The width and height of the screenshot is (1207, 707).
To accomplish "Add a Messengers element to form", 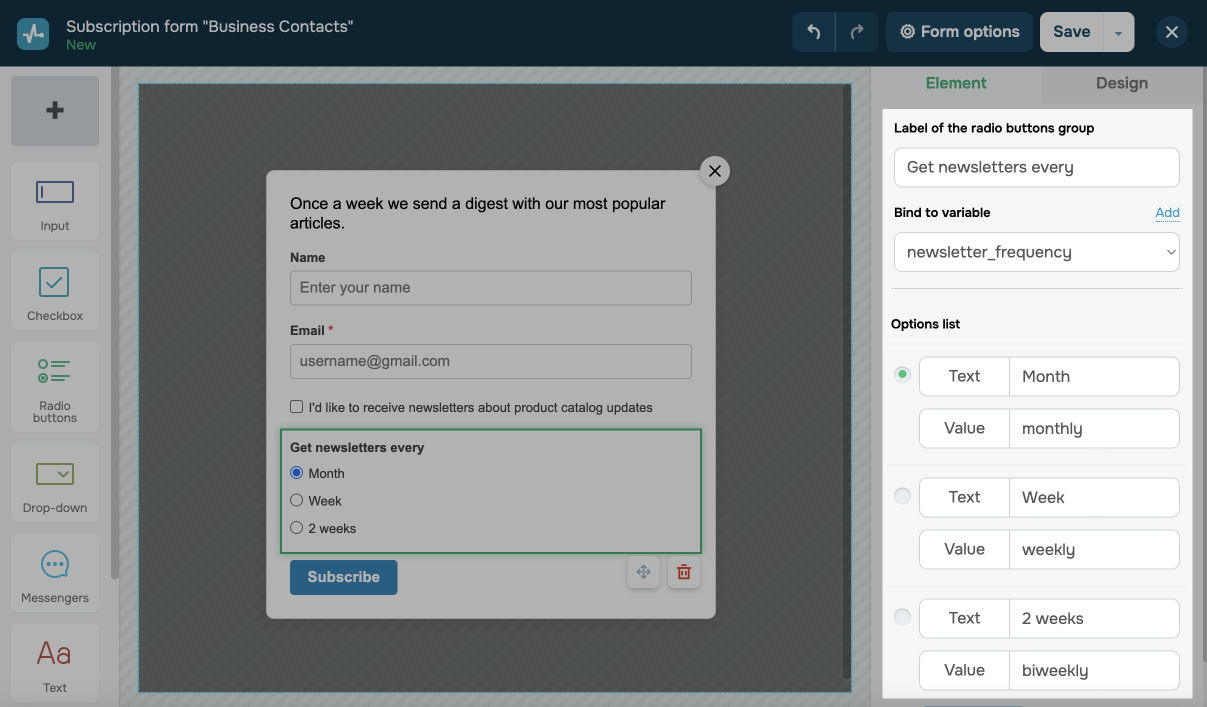I will tap(55, 573).
